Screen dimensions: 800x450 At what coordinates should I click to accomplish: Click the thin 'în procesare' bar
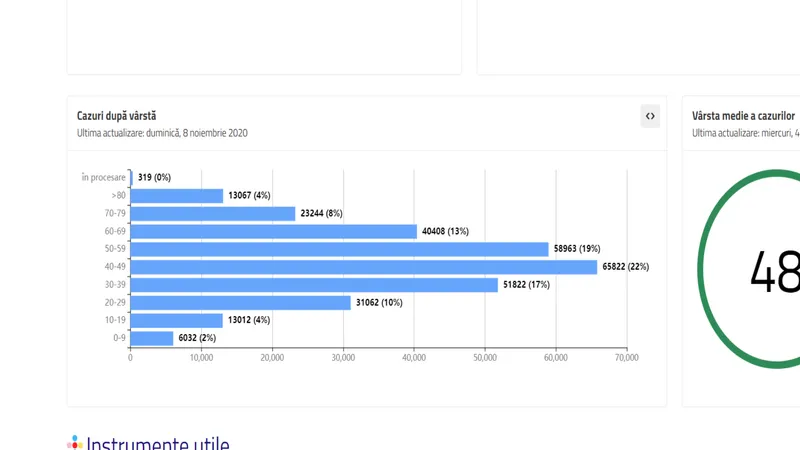pos(131,178)
